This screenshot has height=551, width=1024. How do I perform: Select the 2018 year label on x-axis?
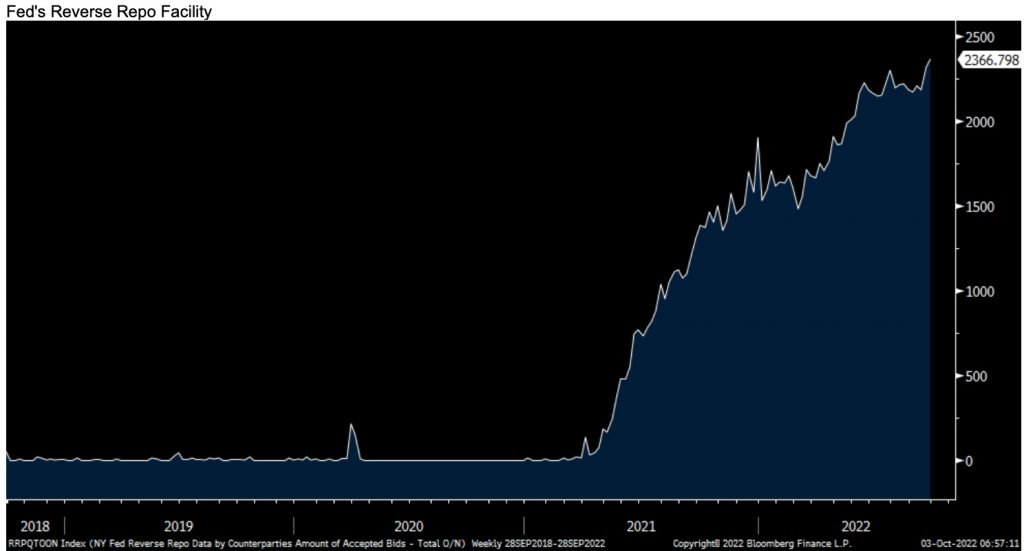pyautogui.click(x=34, y=525)
